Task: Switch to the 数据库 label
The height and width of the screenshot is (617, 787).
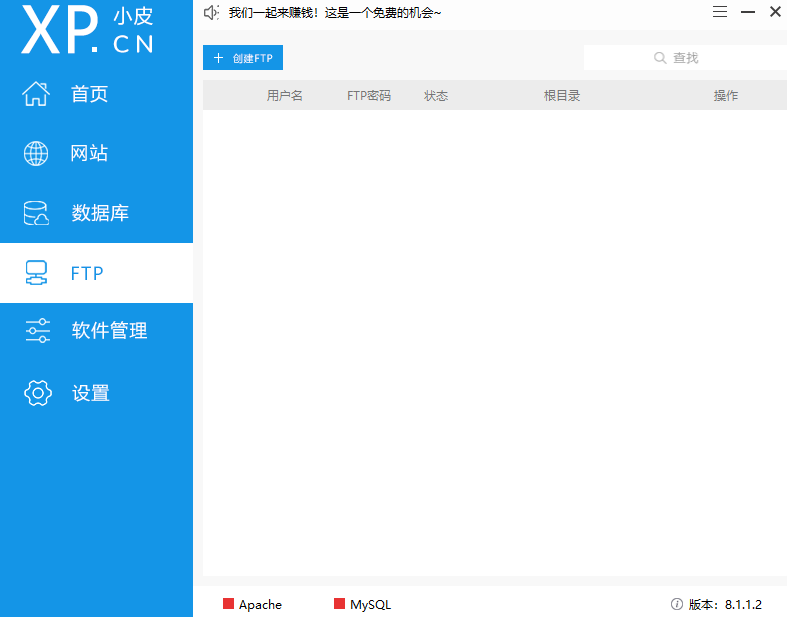Action: (100, 213)
